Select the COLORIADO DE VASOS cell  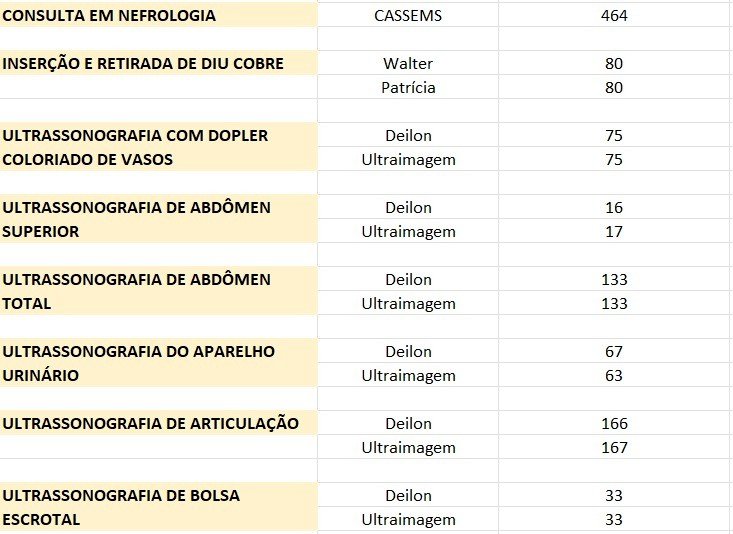click(158, 159)
